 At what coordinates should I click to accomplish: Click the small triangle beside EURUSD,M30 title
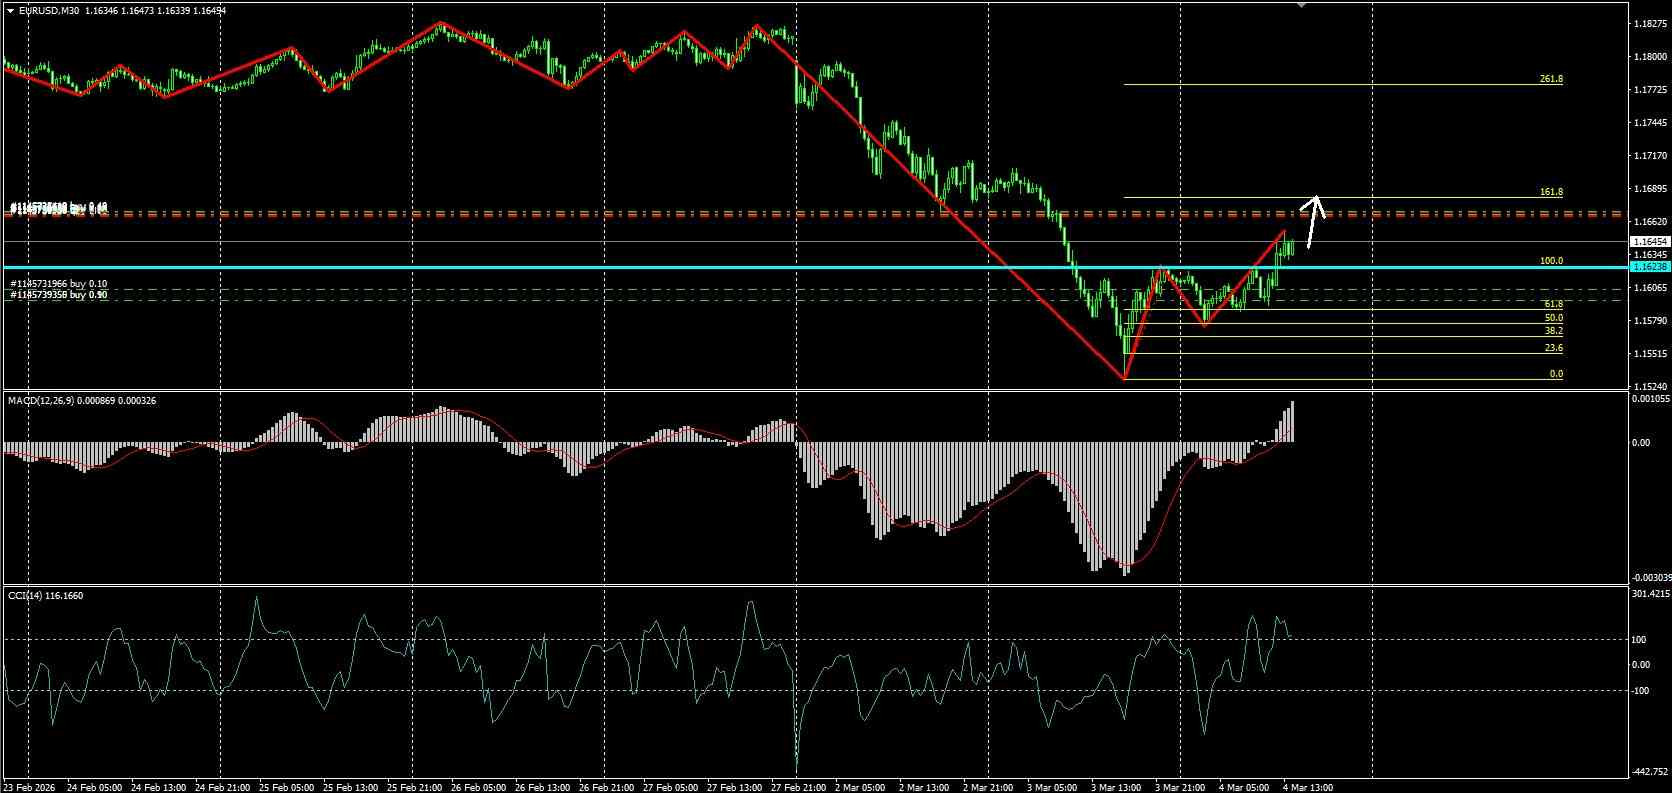point(10,11)
